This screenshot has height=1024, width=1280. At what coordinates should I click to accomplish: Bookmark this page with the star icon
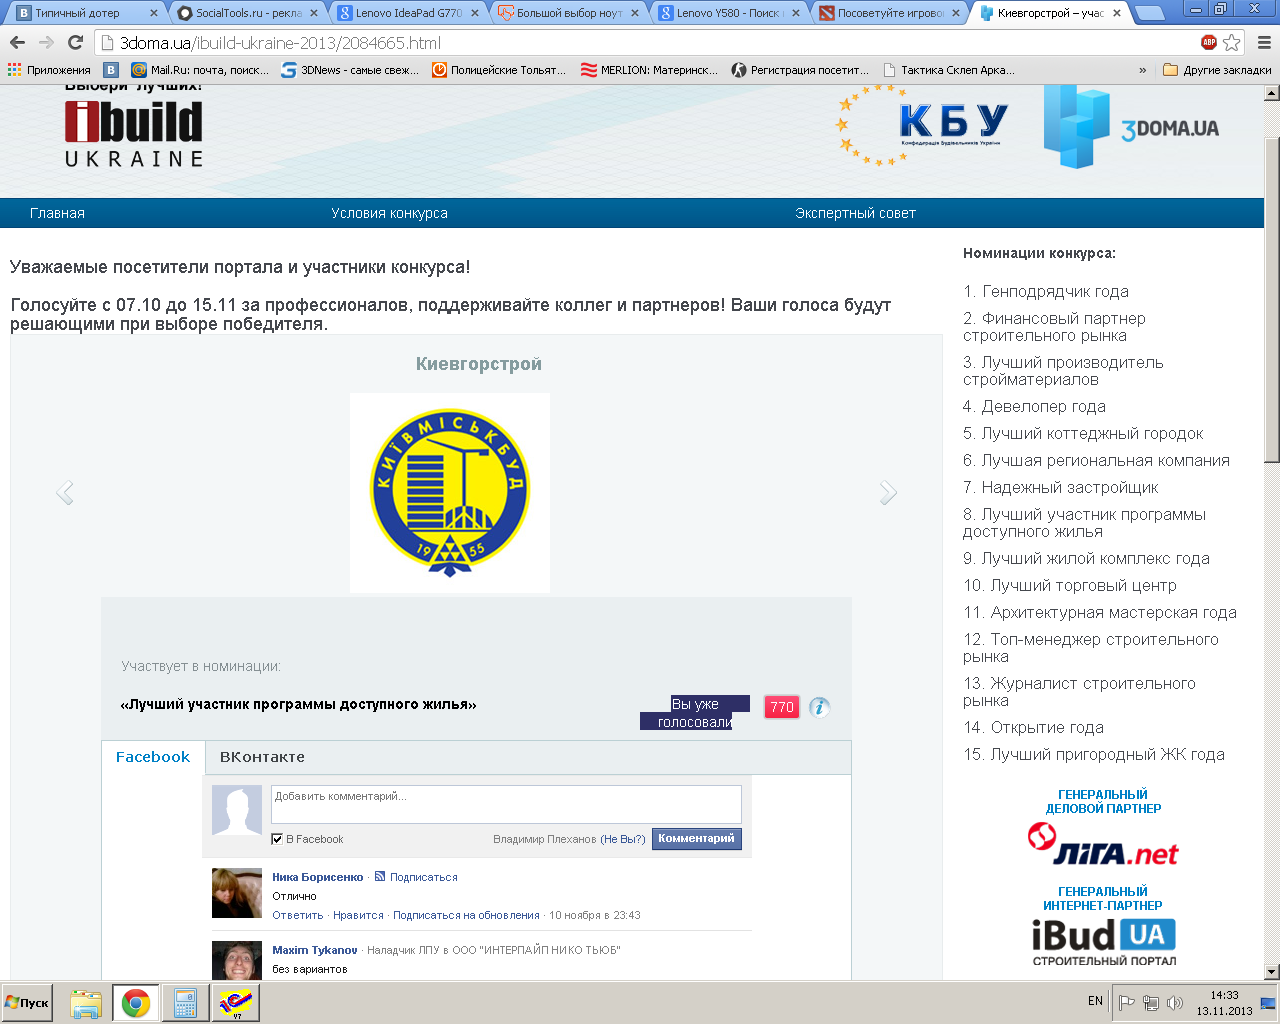tap(1232, 43)
